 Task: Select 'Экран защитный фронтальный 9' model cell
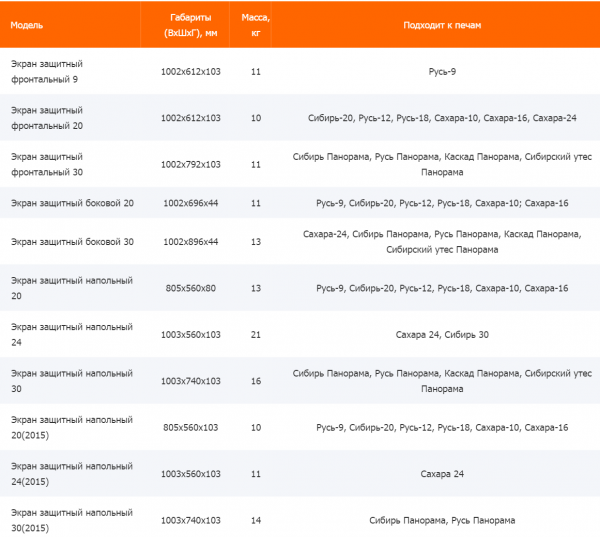pos(51,72)
